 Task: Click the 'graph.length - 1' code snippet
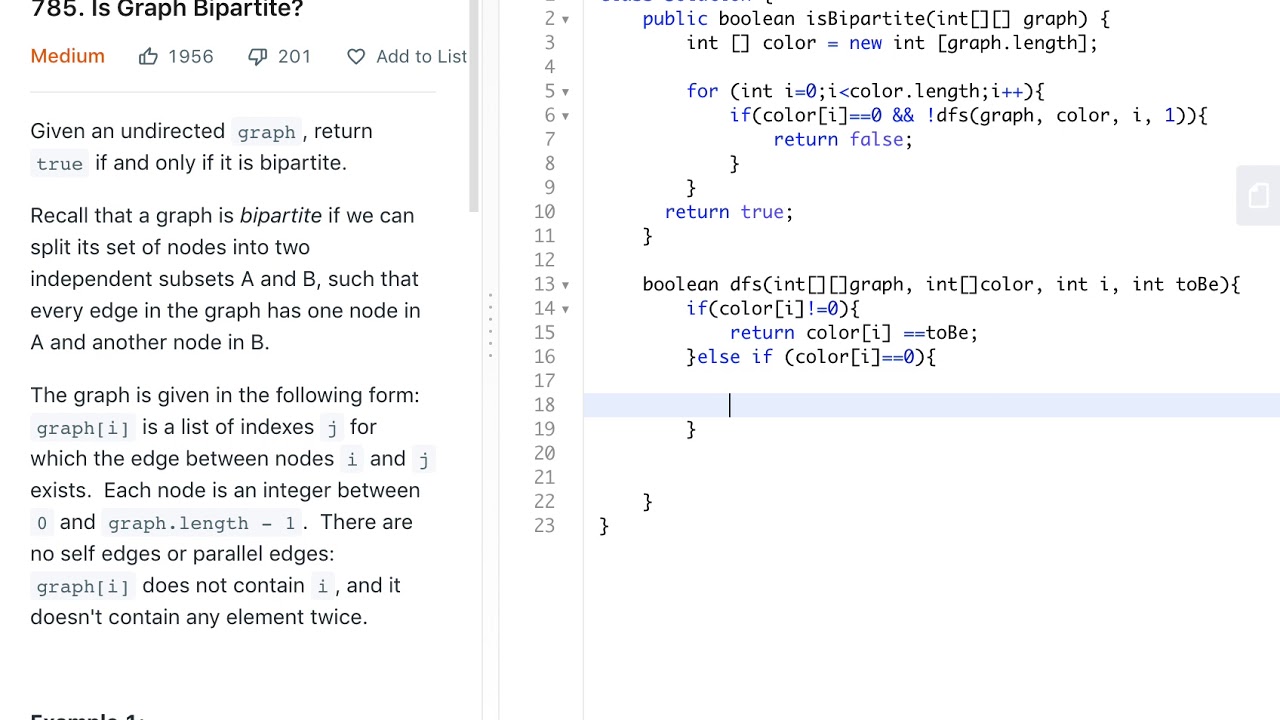(x=201, y=523)
